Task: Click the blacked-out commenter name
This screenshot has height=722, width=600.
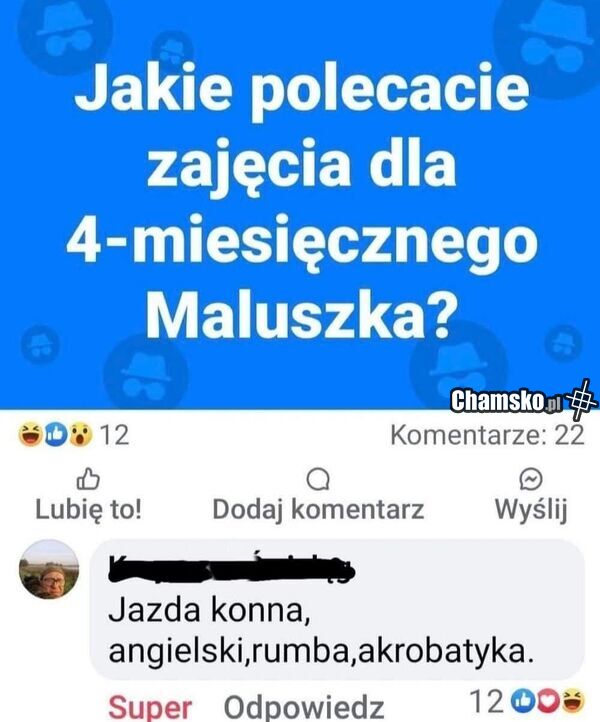Action: 232,569
